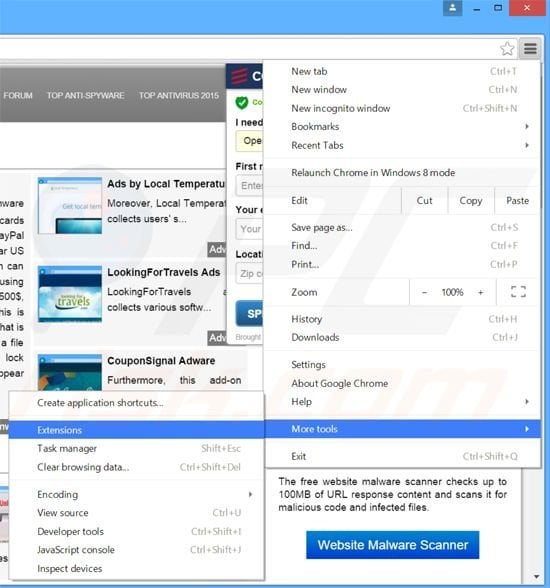Open the FORUM navigation link
The image size is (550, 588).
tap(18, 95)
